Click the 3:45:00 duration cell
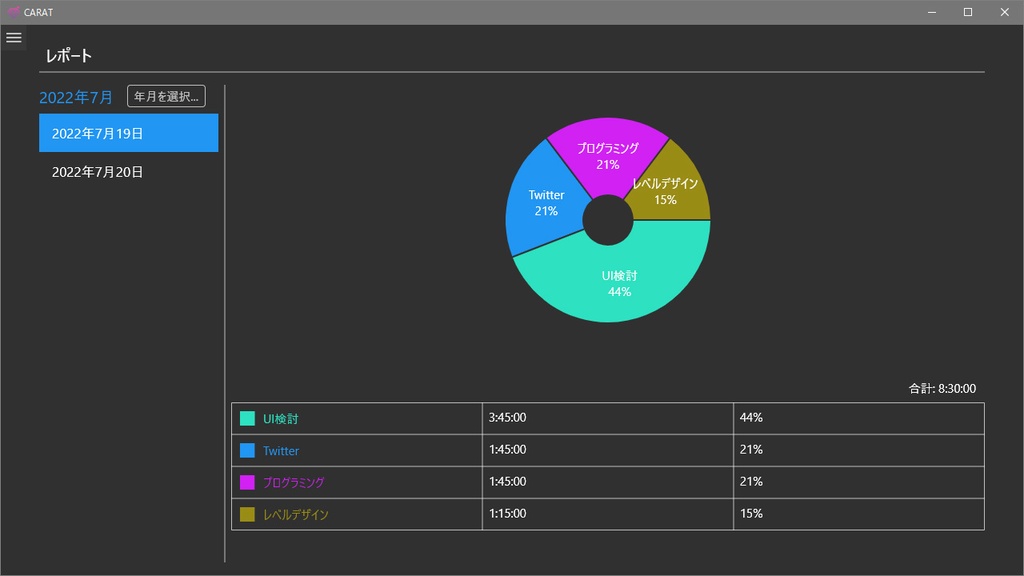This screenshot has width=1024, height=576. coord(608,418)
